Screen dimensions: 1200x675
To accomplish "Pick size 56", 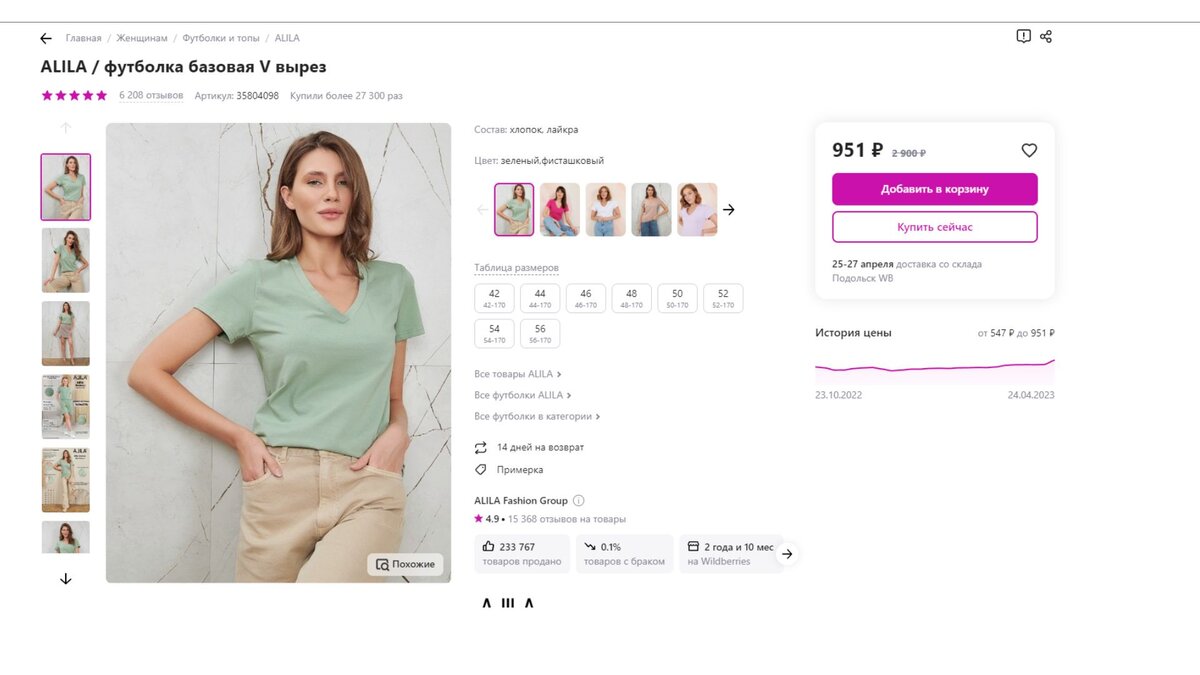I will [540, 333].
